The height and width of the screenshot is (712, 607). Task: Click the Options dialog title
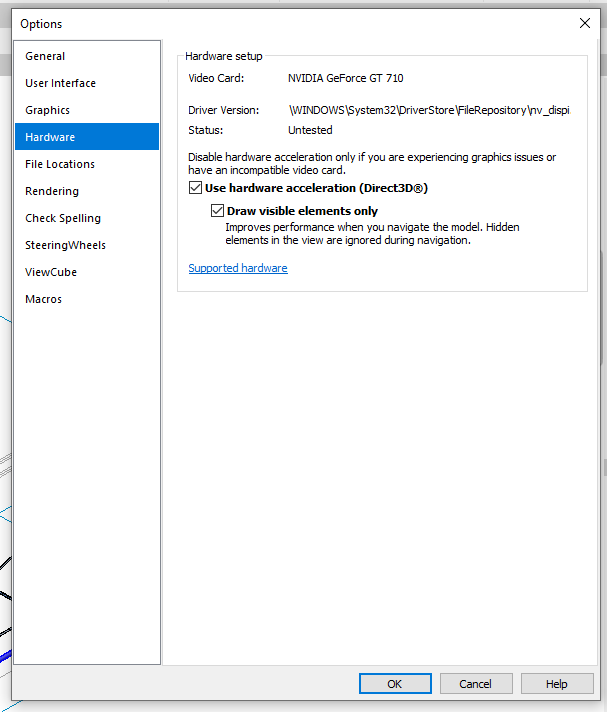point(41,24)
